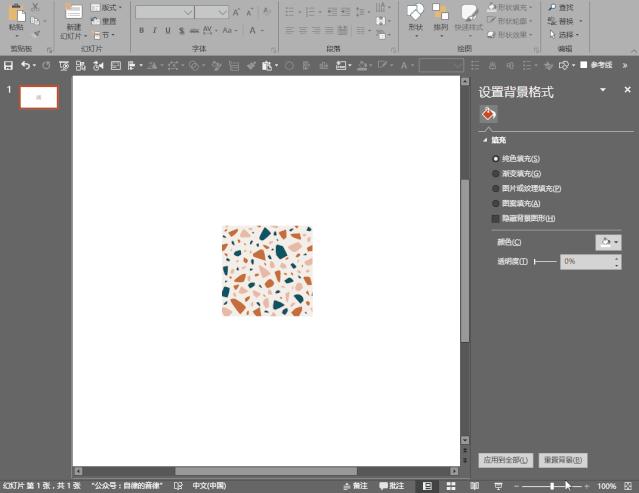Open Shape Fill (形状填充) menu

click(510, 7)
